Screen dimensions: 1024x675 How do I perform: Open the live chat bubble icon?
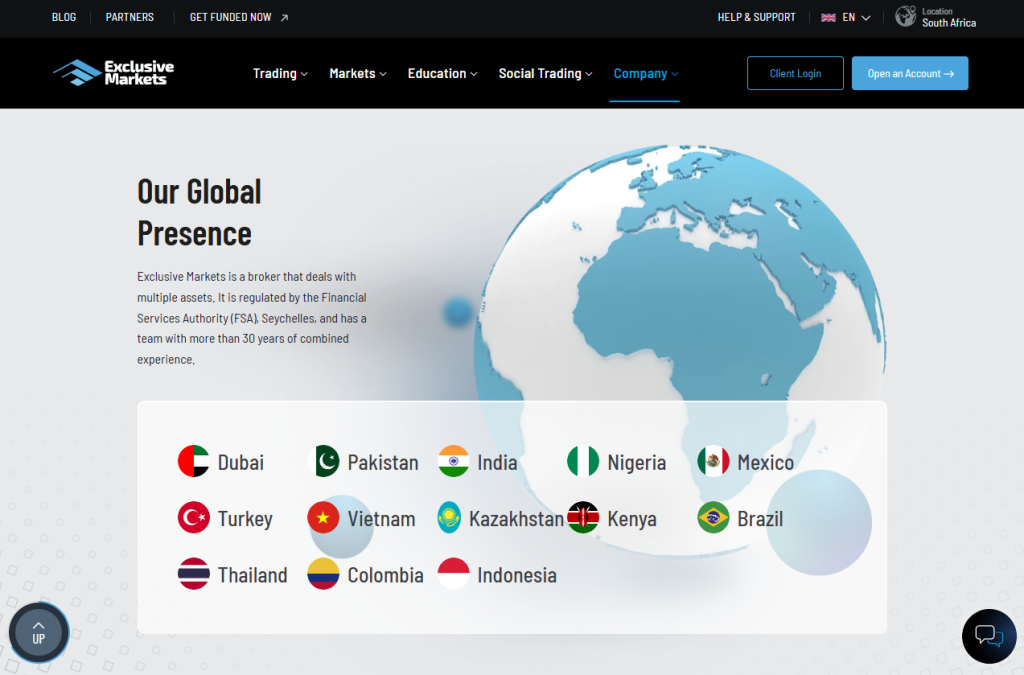pyautogui.click(x=988, y=635)
